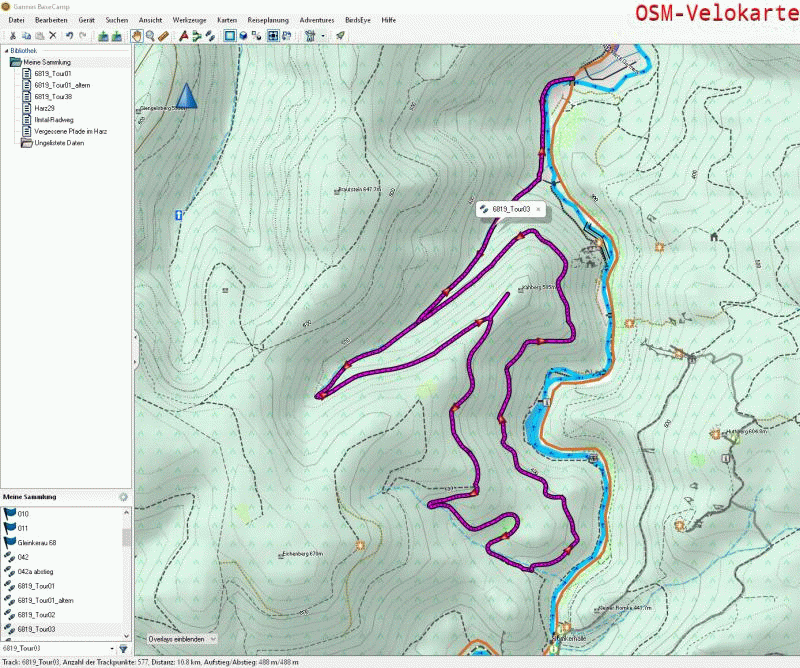Select the Measure ruler tool

(163, 36)
